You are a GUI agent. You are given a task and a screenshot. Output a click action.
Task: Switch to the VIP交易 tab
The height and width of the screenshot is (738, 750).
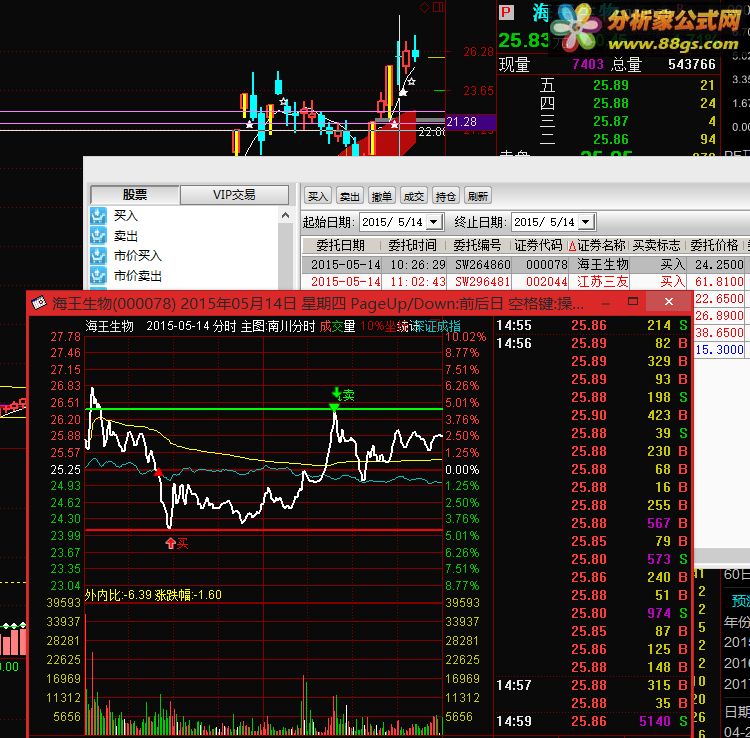(x=234, y=195)
